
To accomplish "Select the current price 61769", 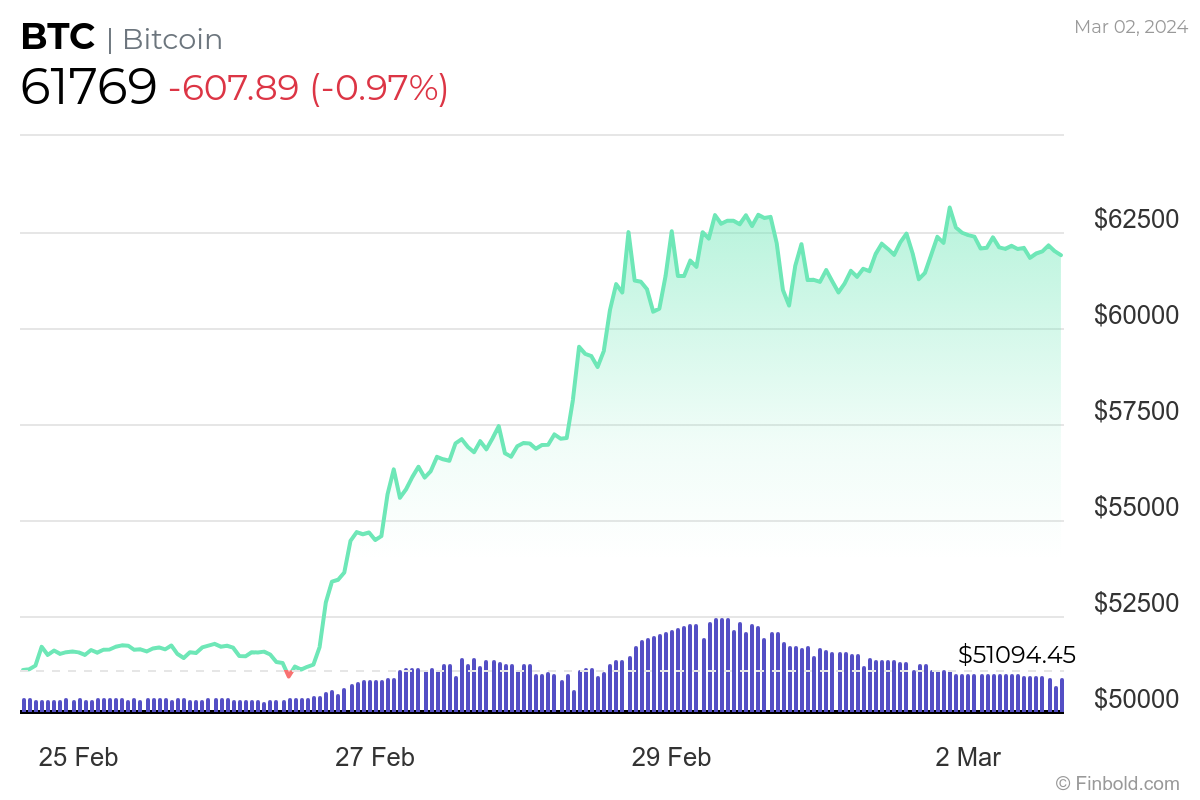I will tap(88, 87).
